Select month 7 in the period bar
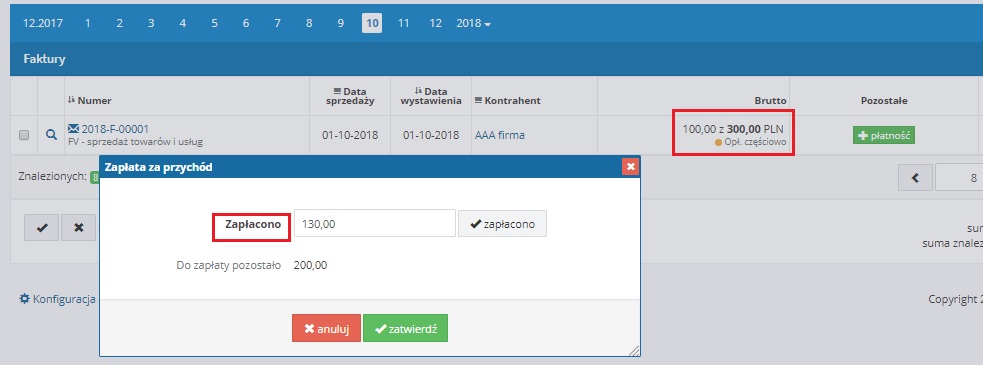Screen dimensions: 983x365 pos(277,23)
